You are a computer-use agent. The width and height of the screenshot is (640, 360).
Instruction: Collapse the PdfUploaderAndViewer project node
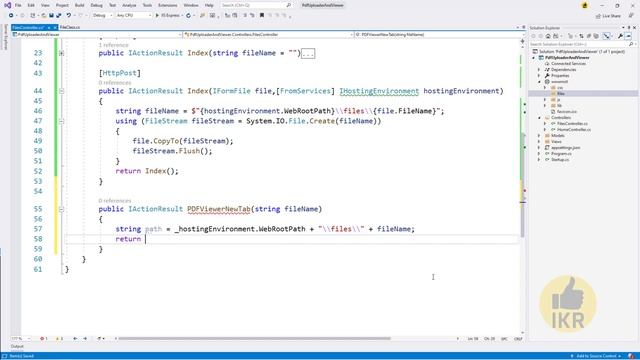coord(534,58)
